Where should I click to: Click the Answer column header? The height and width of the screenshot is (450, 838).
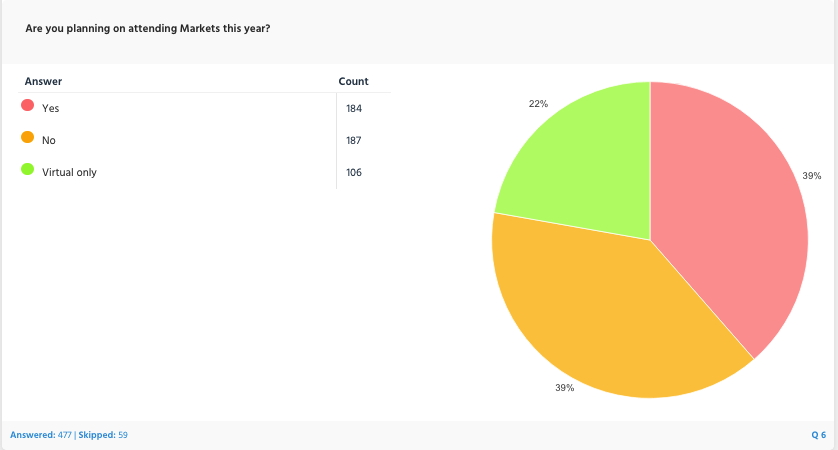(43, 81)
